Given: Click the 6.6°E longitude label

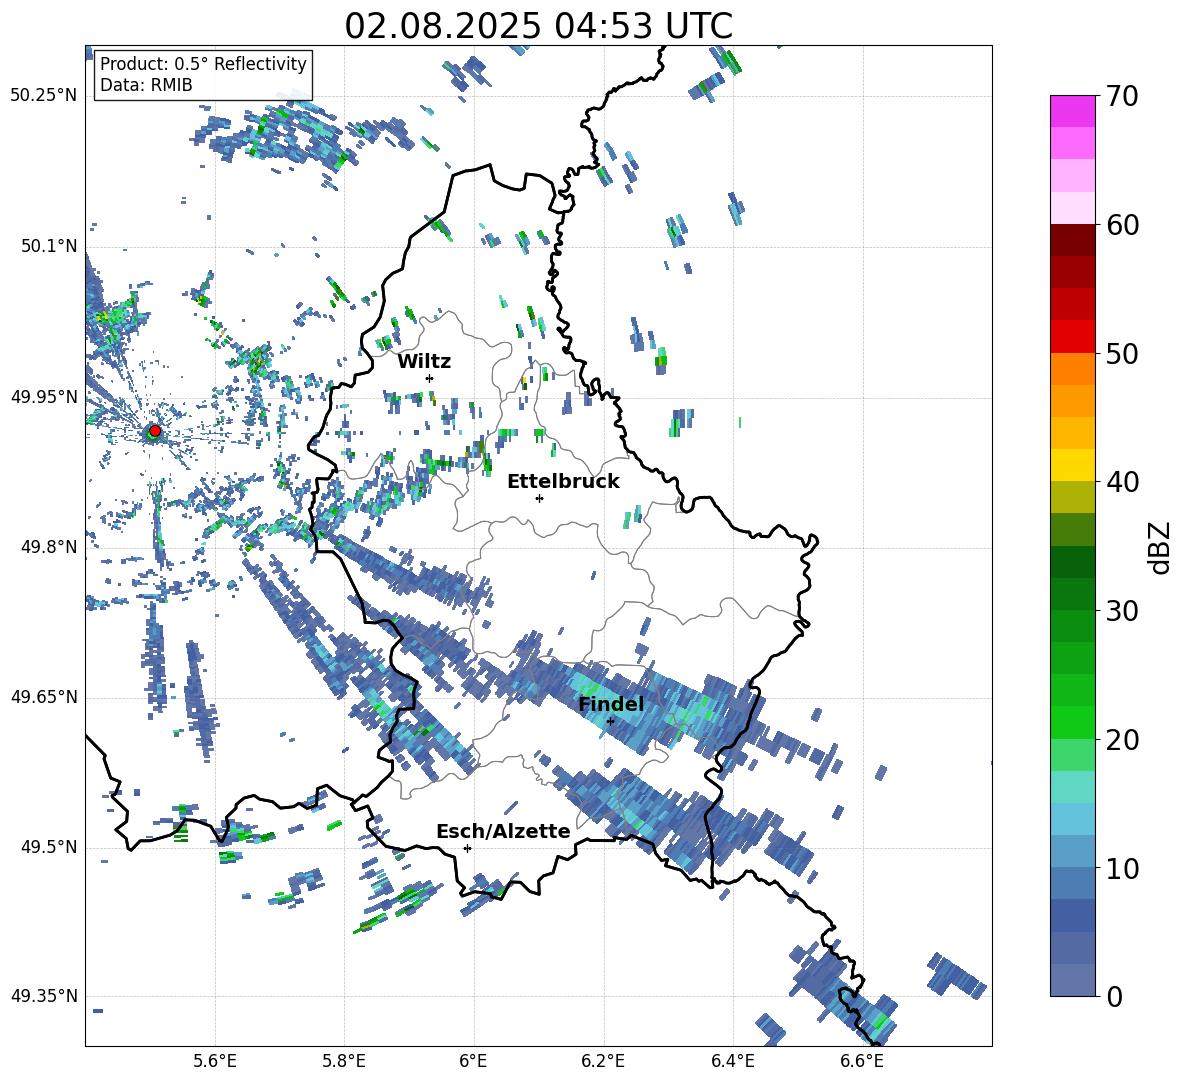Looking at the screenshot, I should pos(862,1061).
